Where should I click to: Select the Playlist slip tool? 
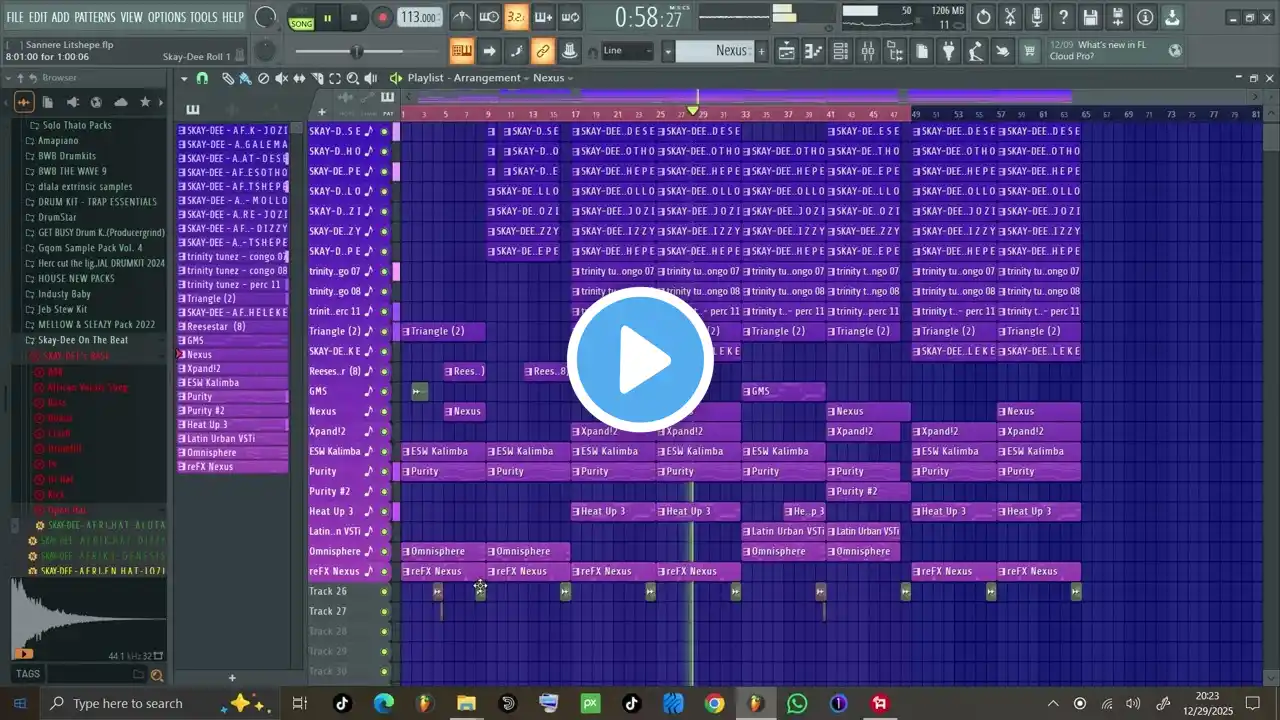coord(299,78)
